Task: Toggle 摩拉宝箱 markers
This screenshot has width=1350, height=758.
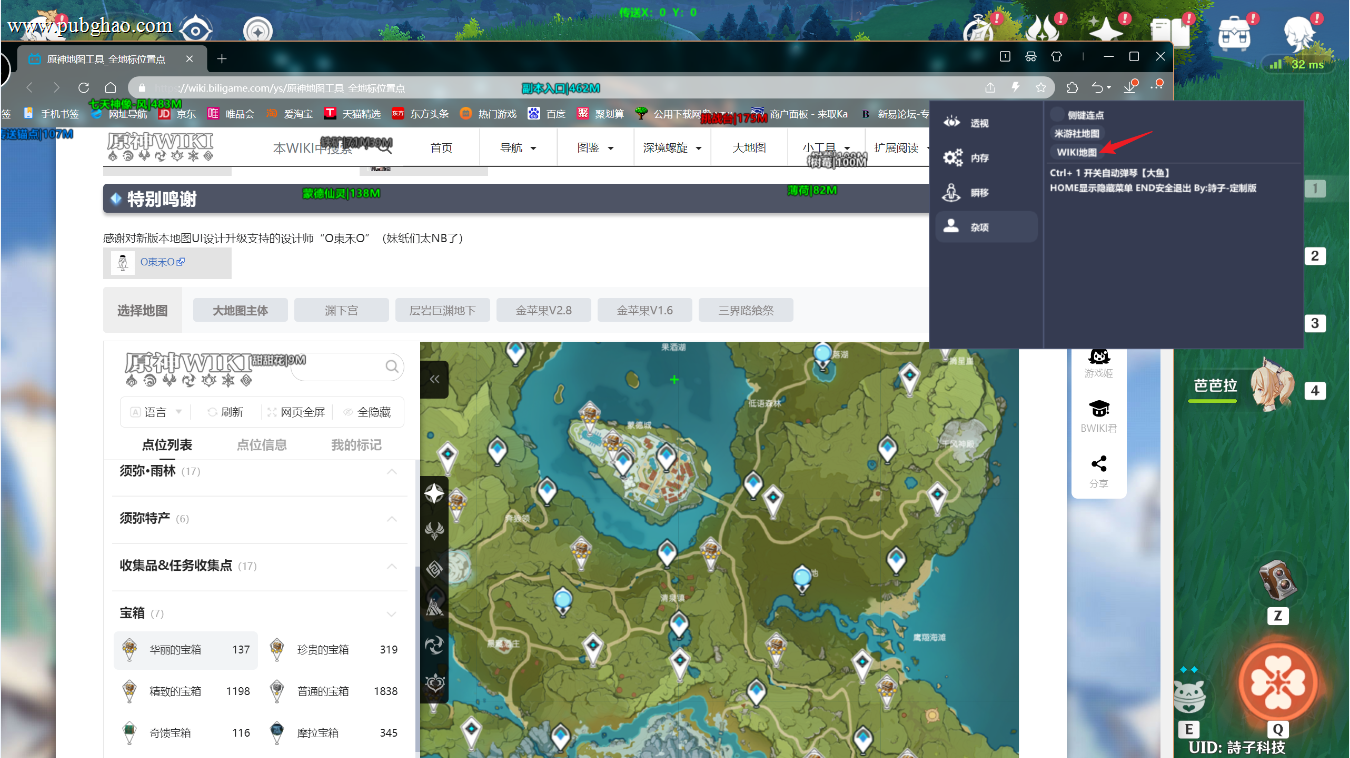Action: (x=334, y=733)
